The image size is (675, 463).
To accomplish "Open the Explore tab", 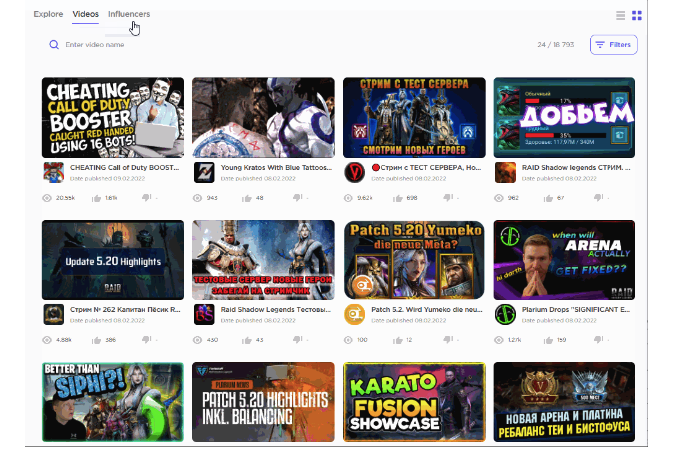I will click(48, 14).
